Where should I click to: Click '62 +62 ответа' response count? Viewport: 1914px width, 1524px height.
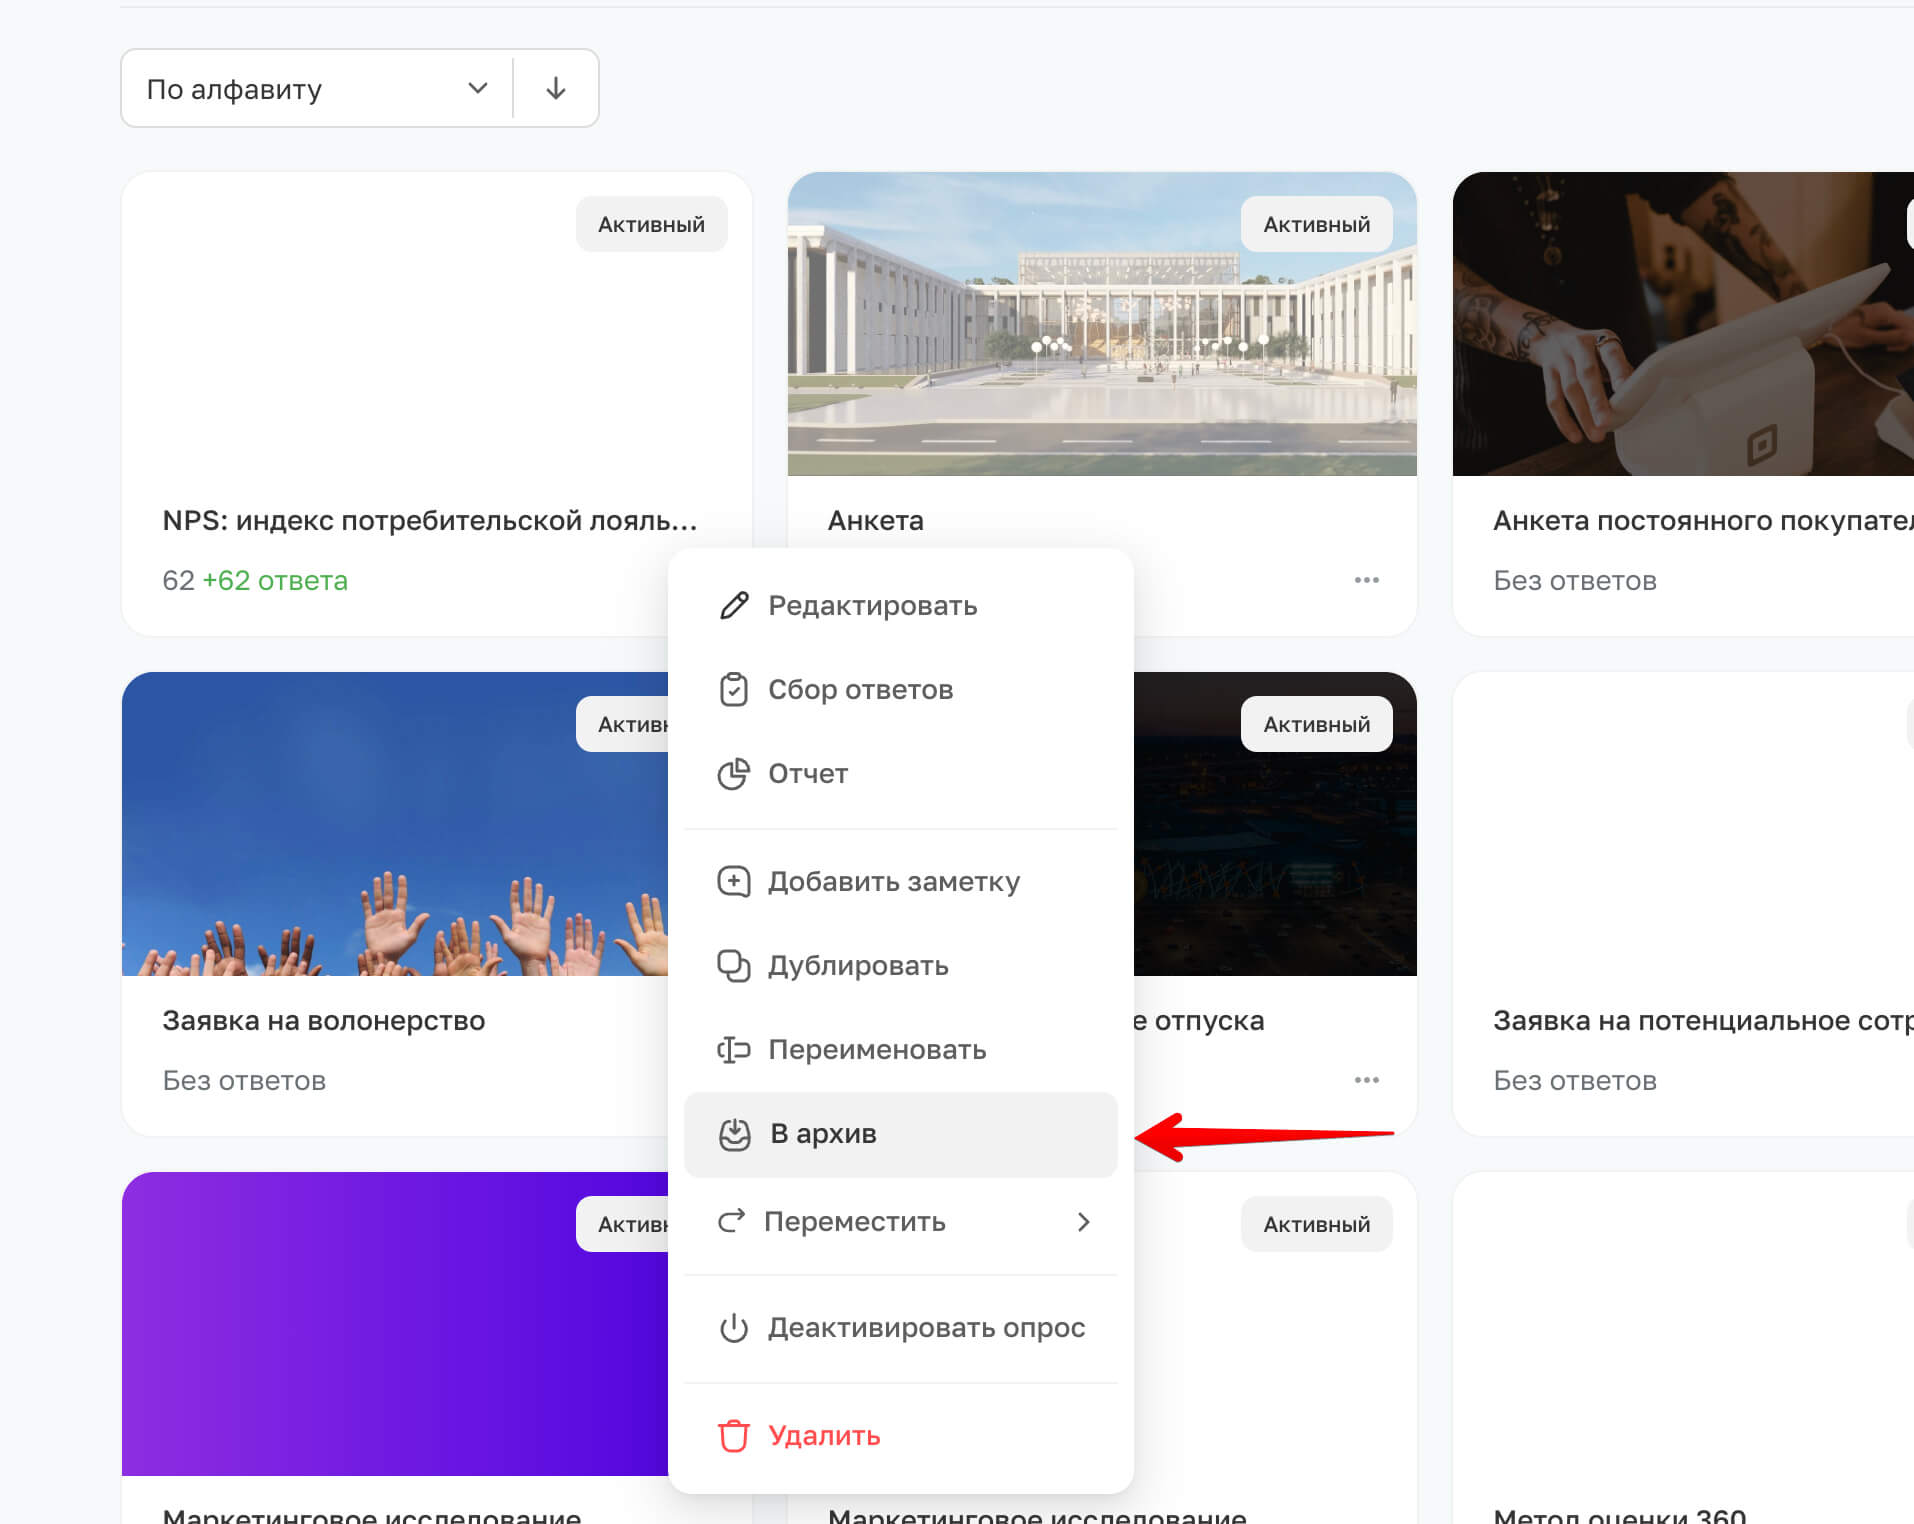coord(255,580)
